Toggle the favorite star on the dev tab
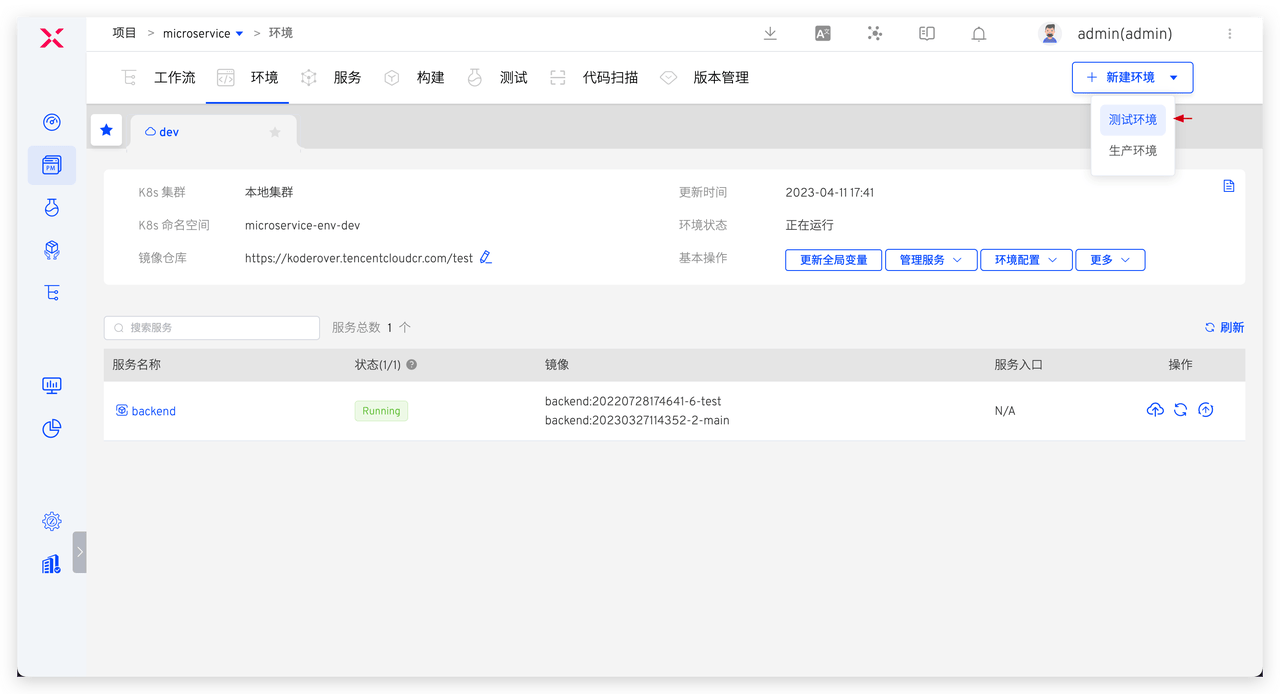This screenshot has width=1280, height=694. click(275, 131)
